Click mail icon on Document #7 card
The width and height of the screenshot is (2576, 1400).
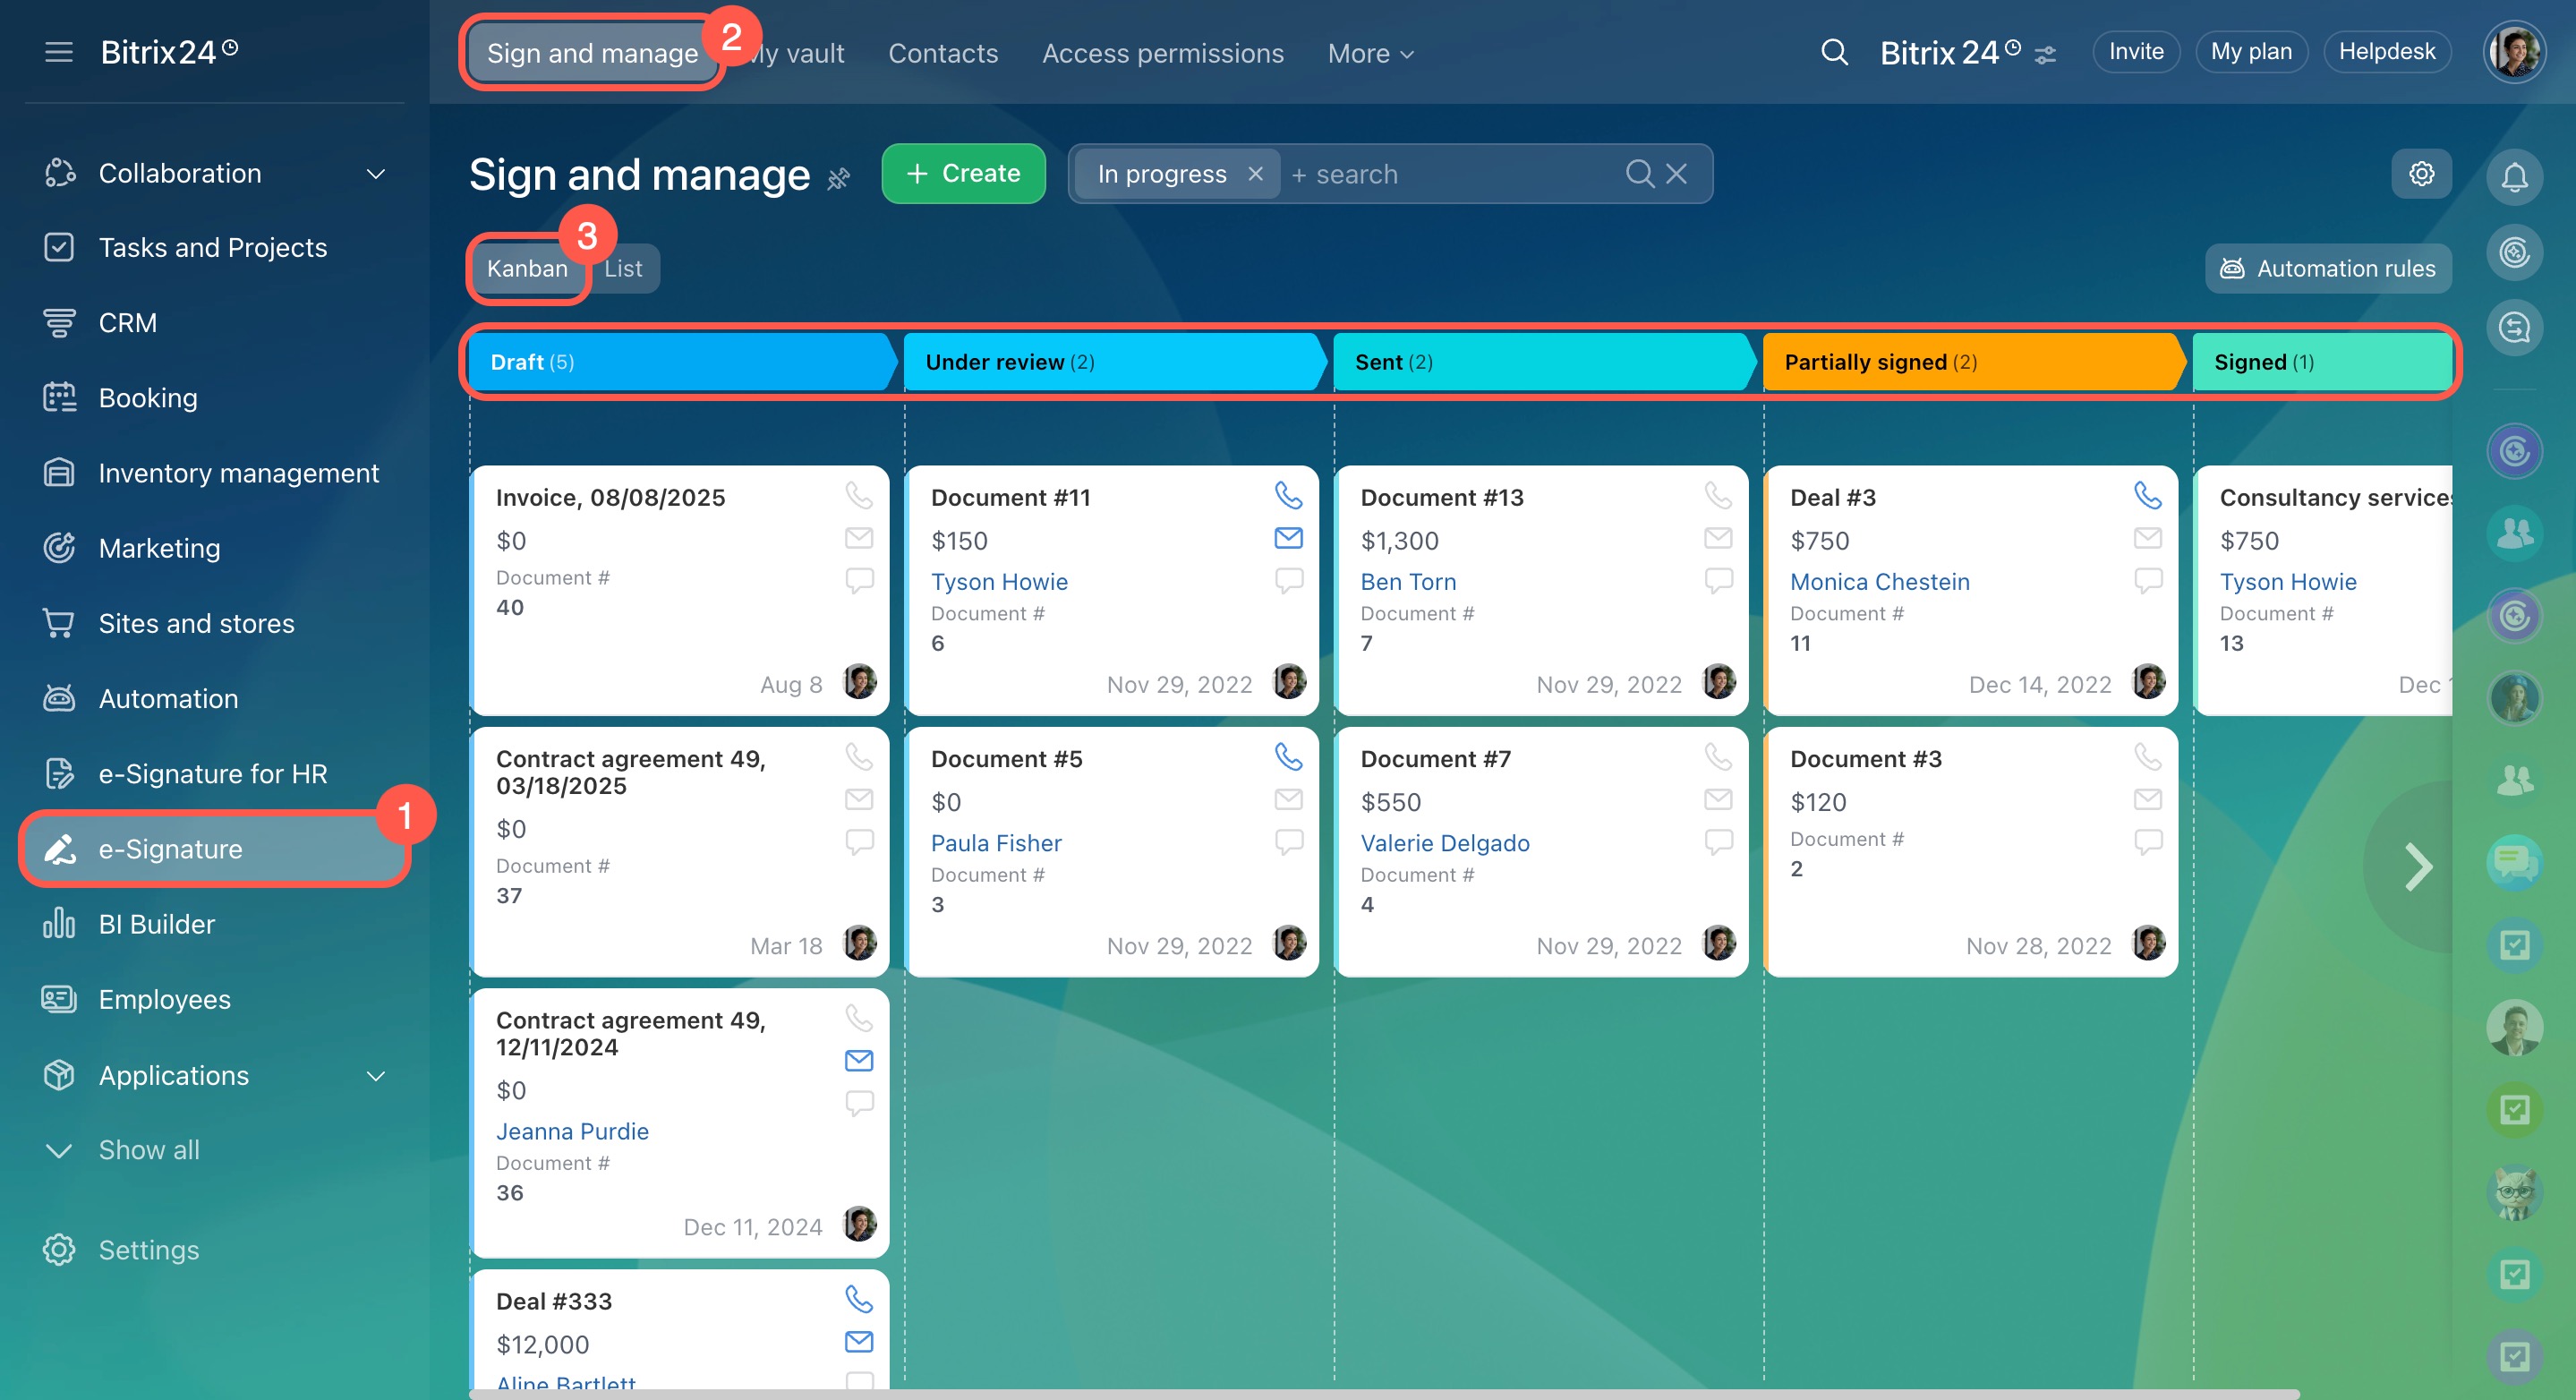coord(1718,799)
